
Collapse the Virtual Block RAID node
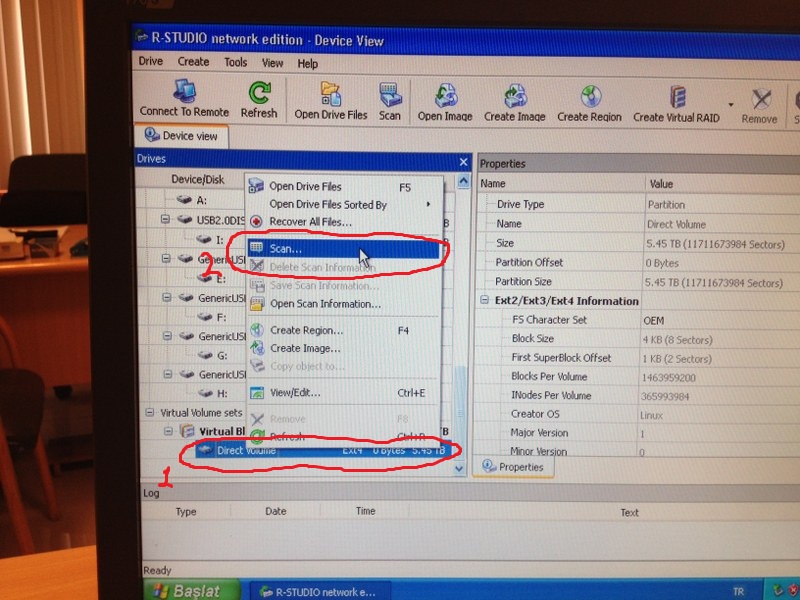(x=168, y=432)
